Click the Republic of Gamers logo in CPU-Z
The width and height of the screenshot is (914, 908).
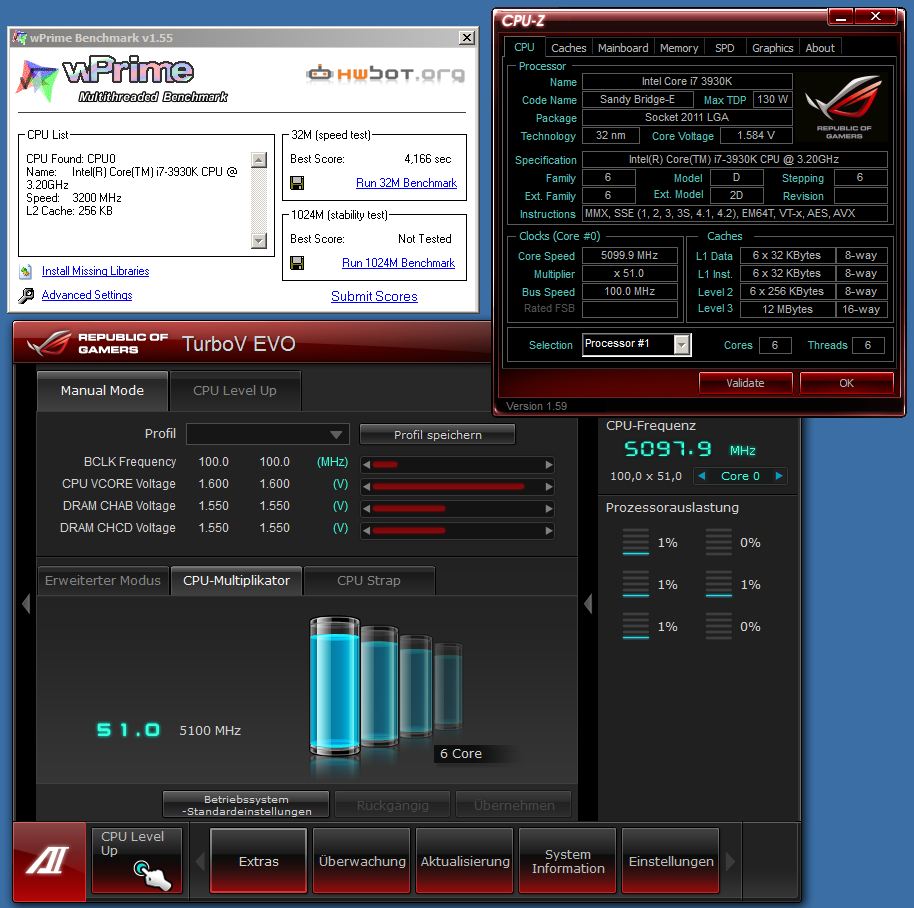tap(843, 107)
